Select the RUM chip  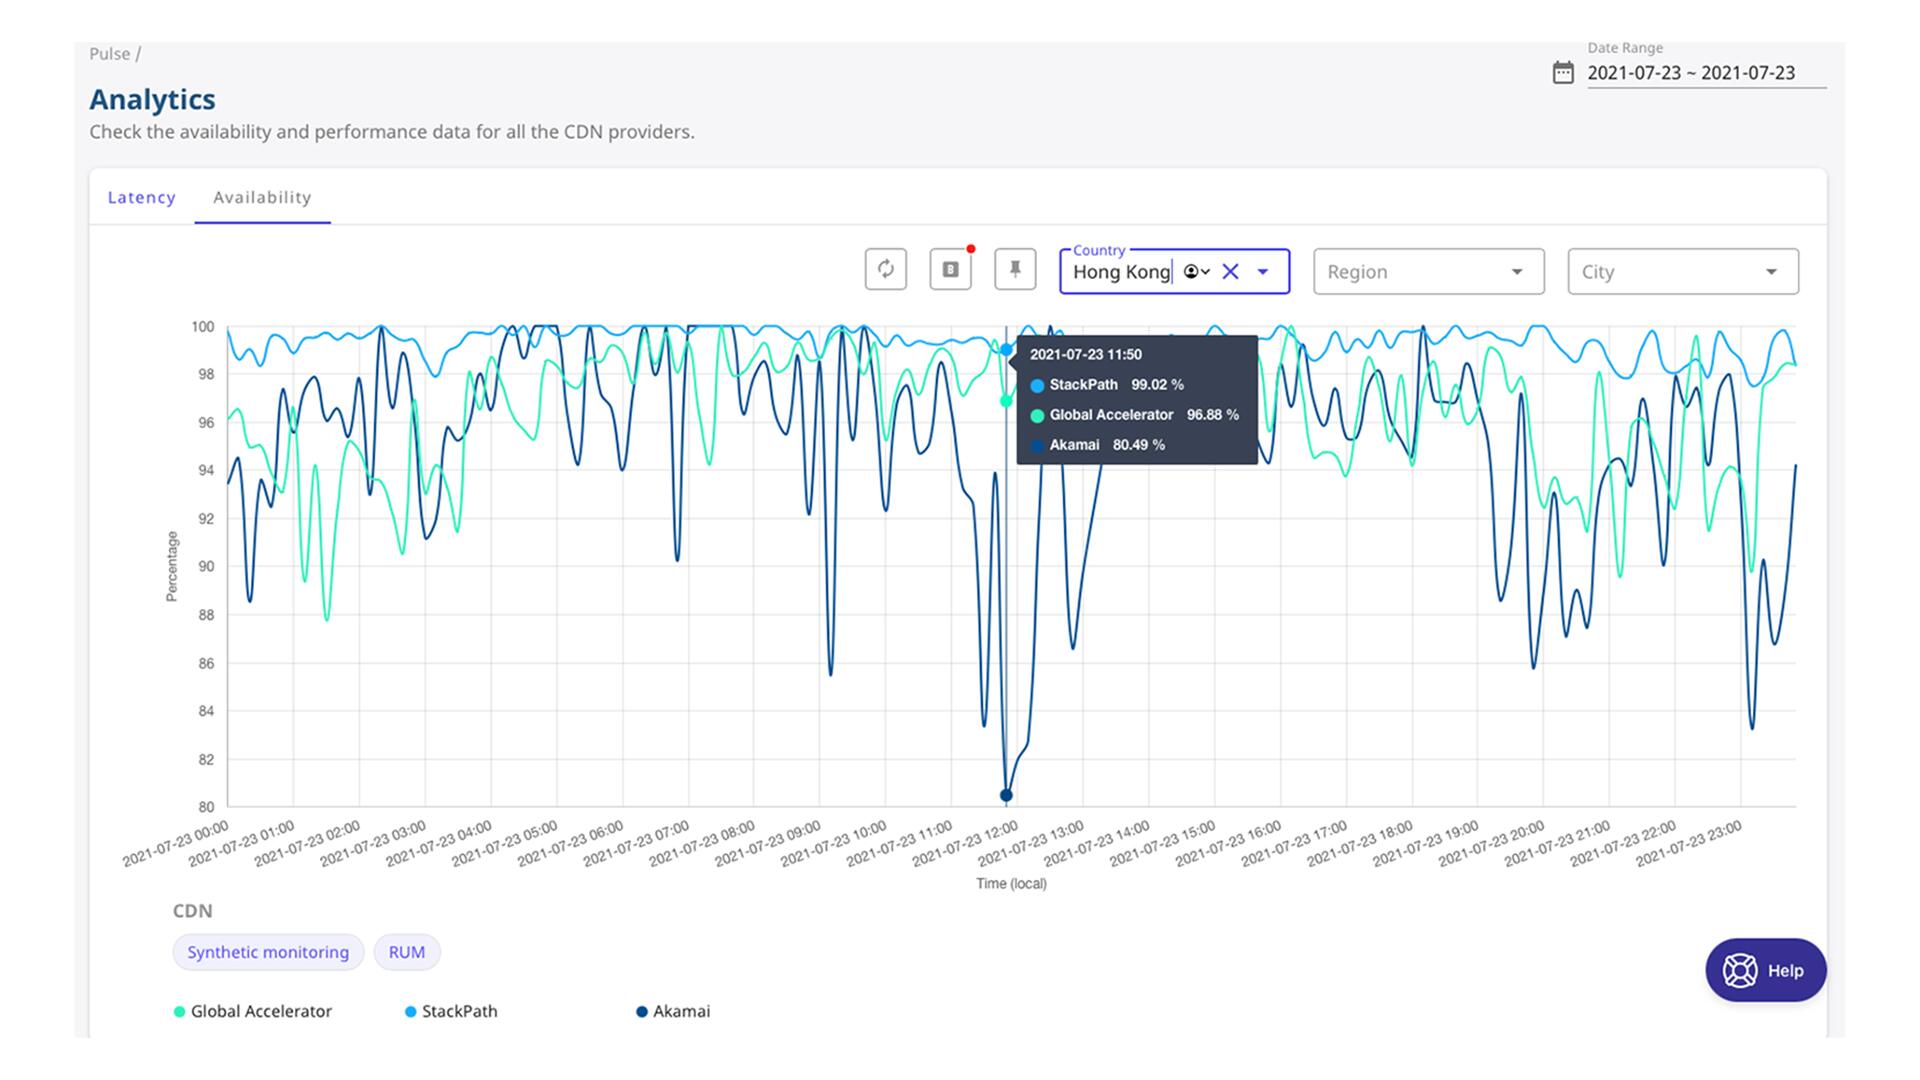click(x=407, y=952)
